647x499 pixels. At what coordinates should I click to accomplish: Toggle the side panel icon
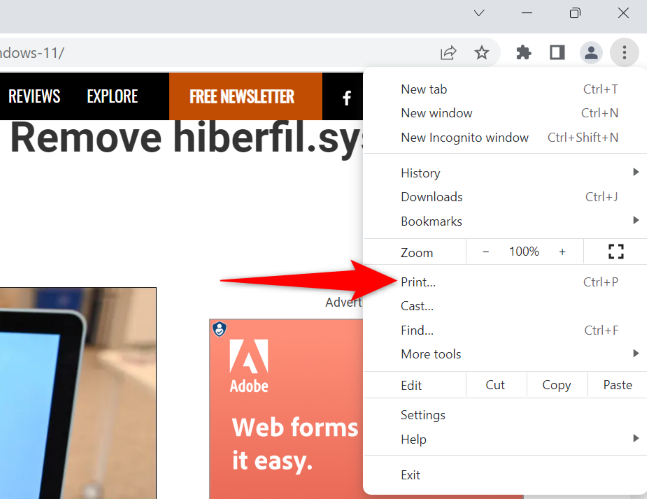[557, 53]
